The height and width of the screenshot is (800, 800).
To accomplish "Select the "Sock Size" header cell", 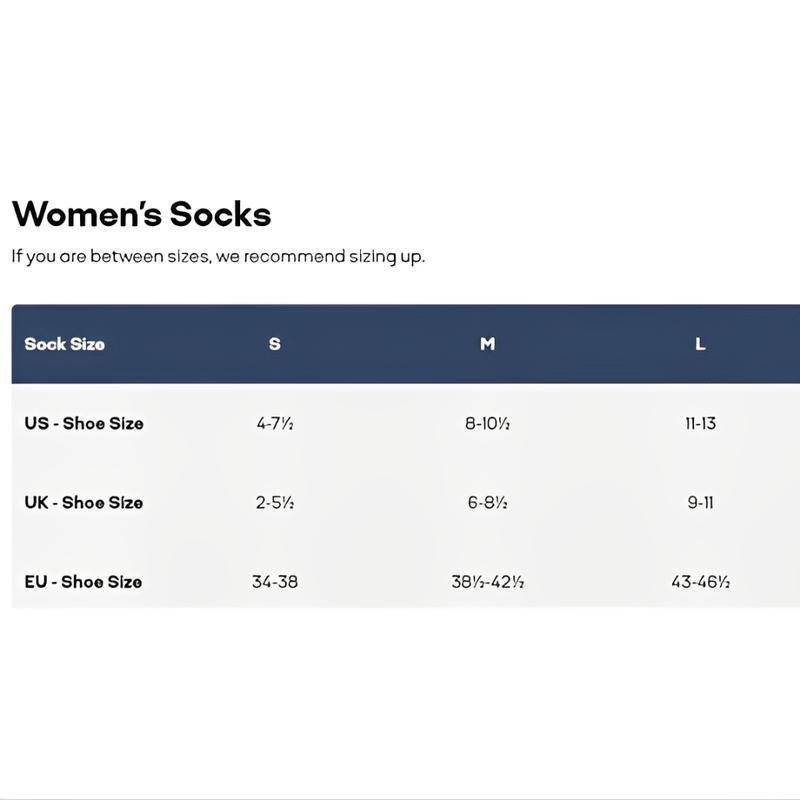I will click(64, 344).
